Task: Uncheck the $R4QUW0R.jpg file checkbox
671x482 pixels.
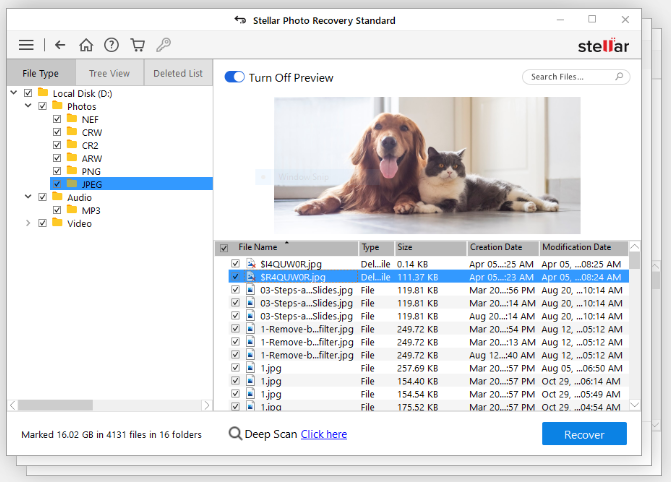Action: (x=235, y=277)
